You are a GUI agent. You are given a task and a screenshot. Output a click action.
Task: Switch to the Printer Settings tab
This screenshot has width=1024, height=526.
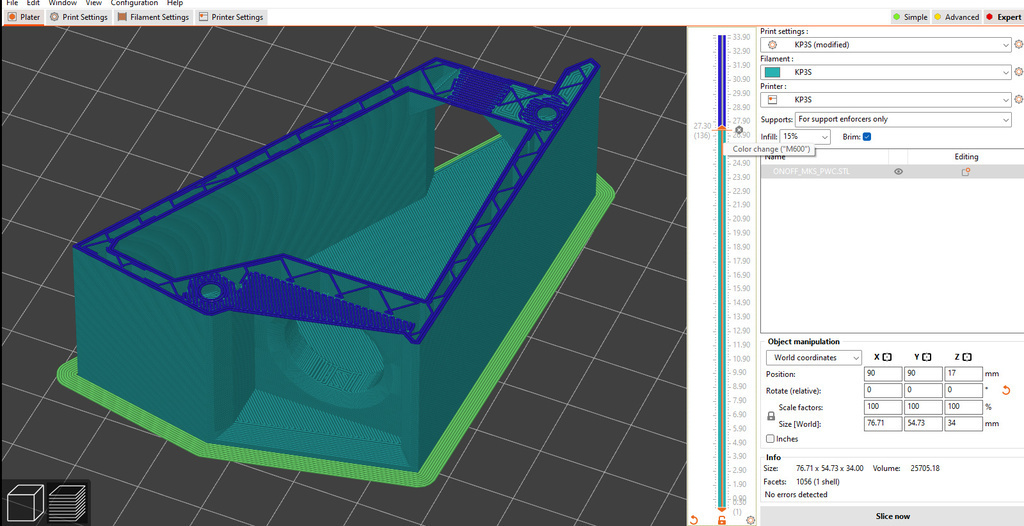(x=231, y=17)
